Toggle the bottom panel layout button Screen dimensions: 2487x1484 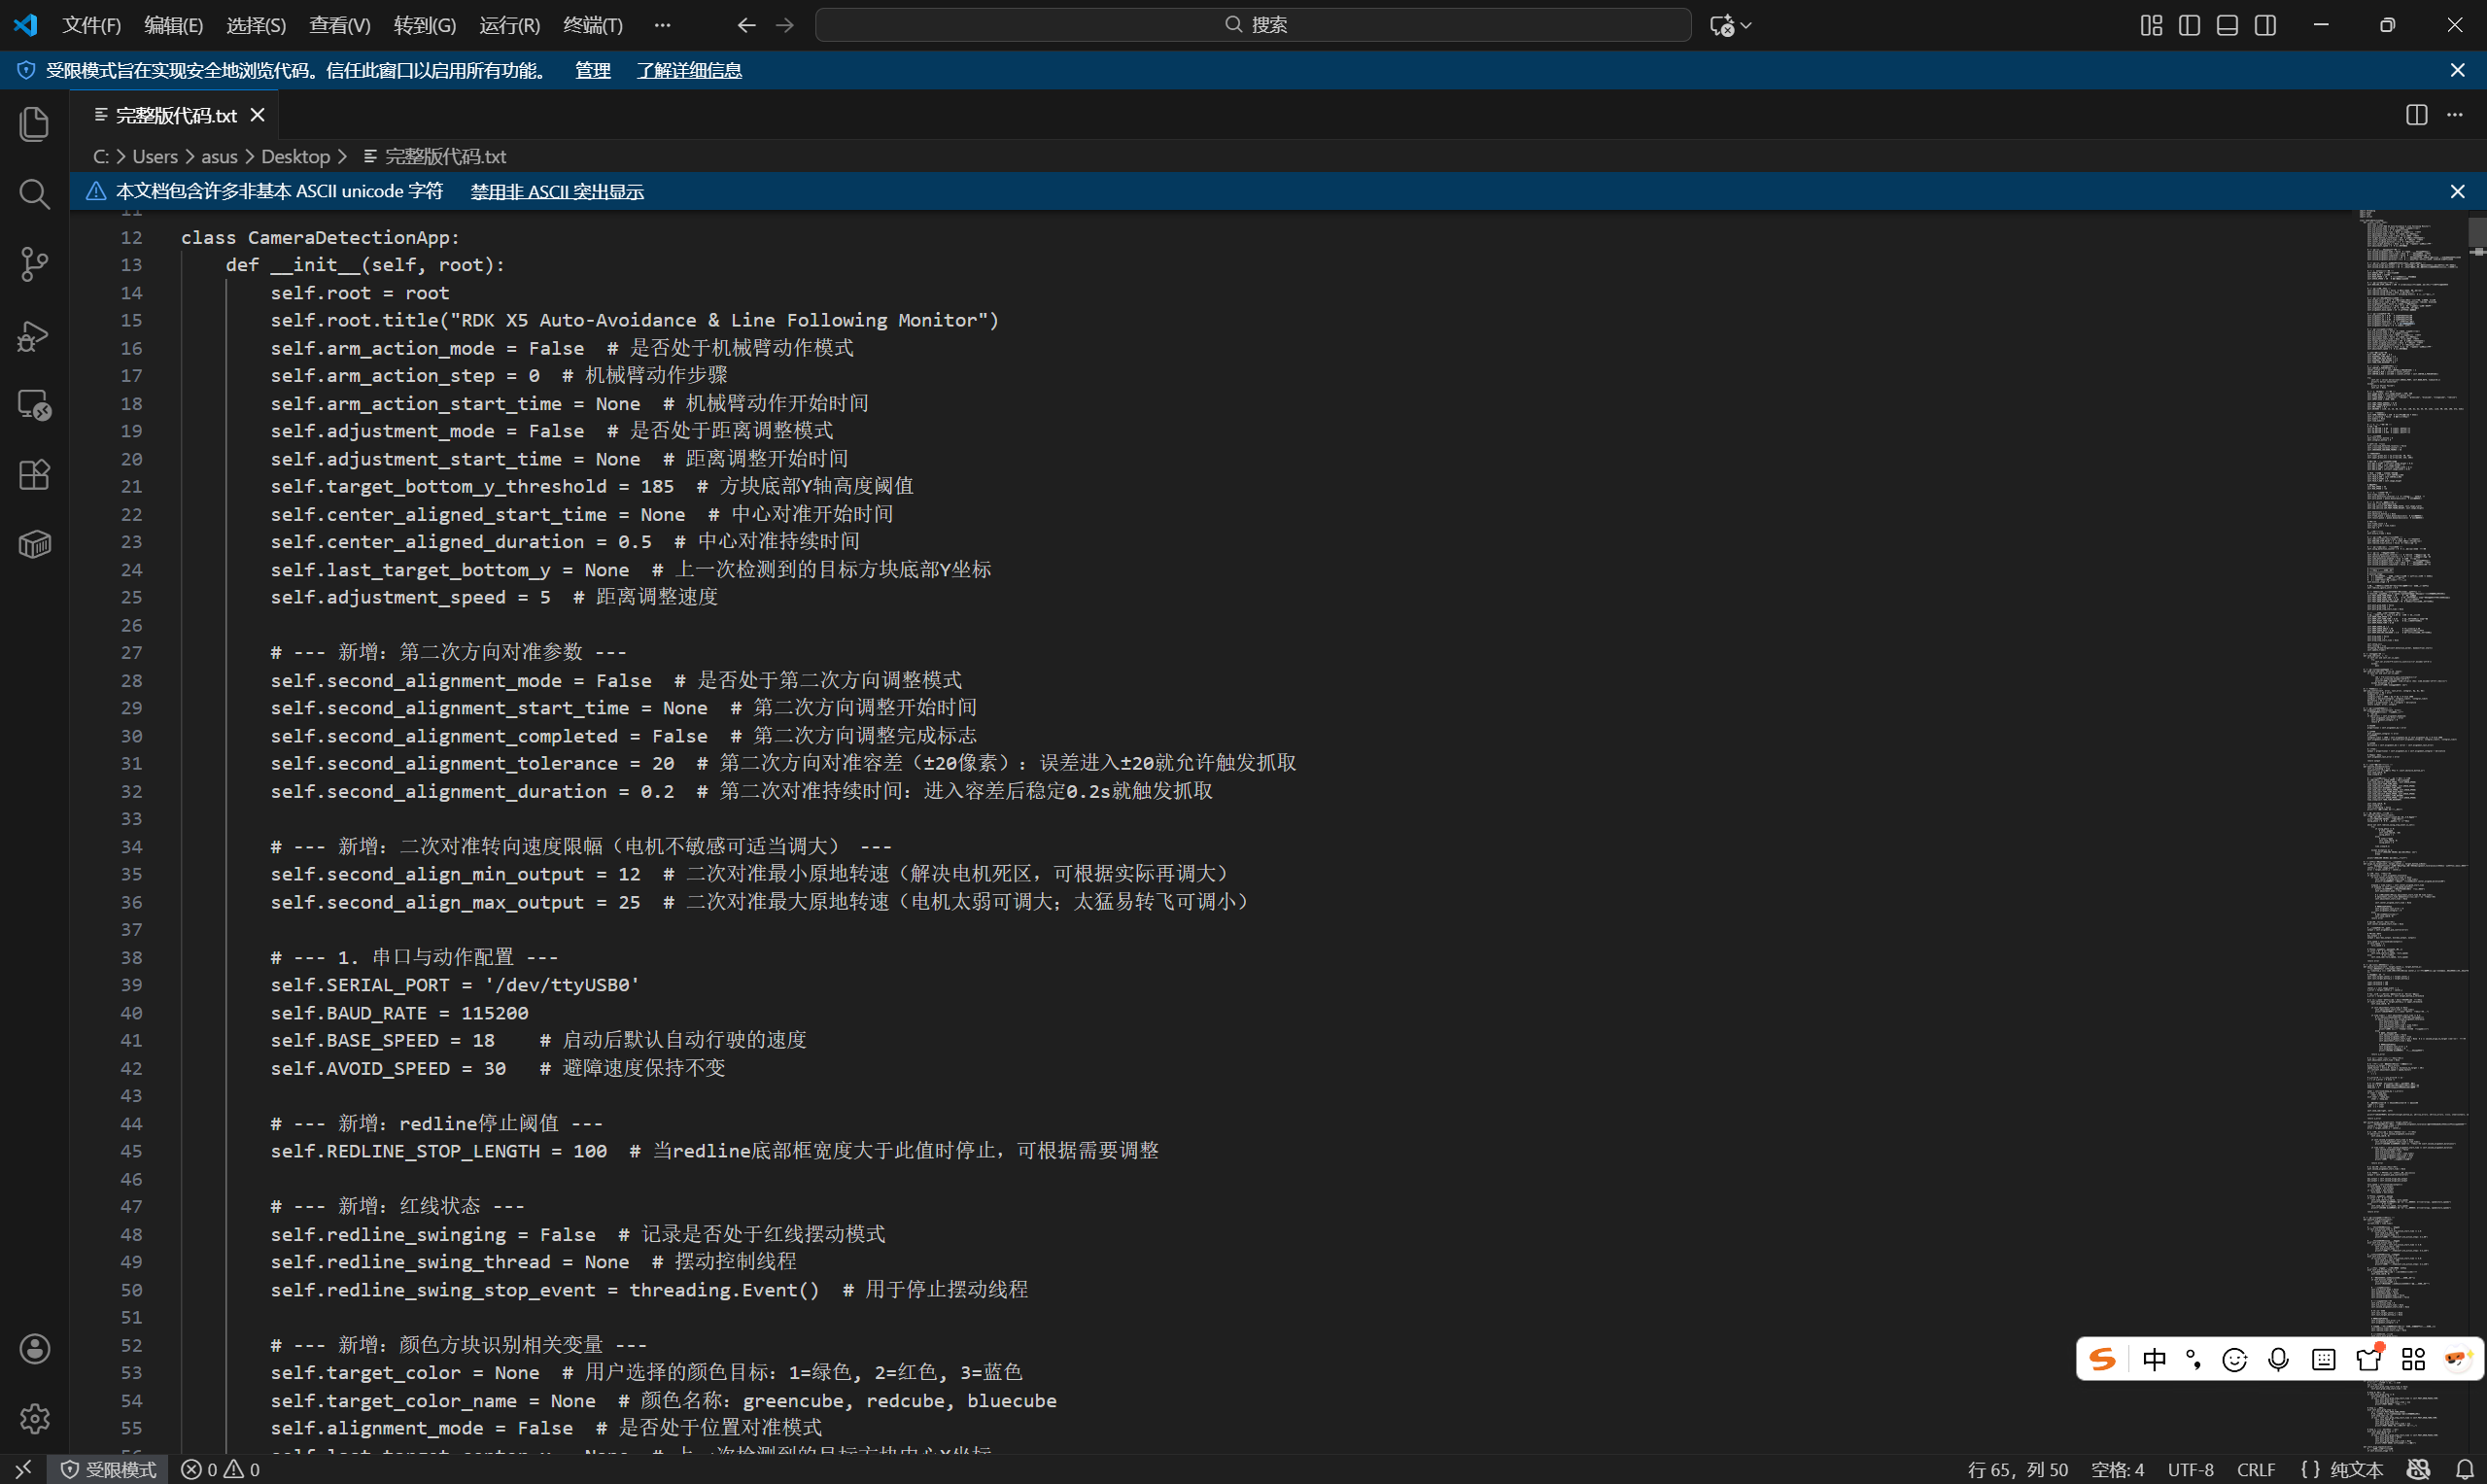[x=2227, y=25]
